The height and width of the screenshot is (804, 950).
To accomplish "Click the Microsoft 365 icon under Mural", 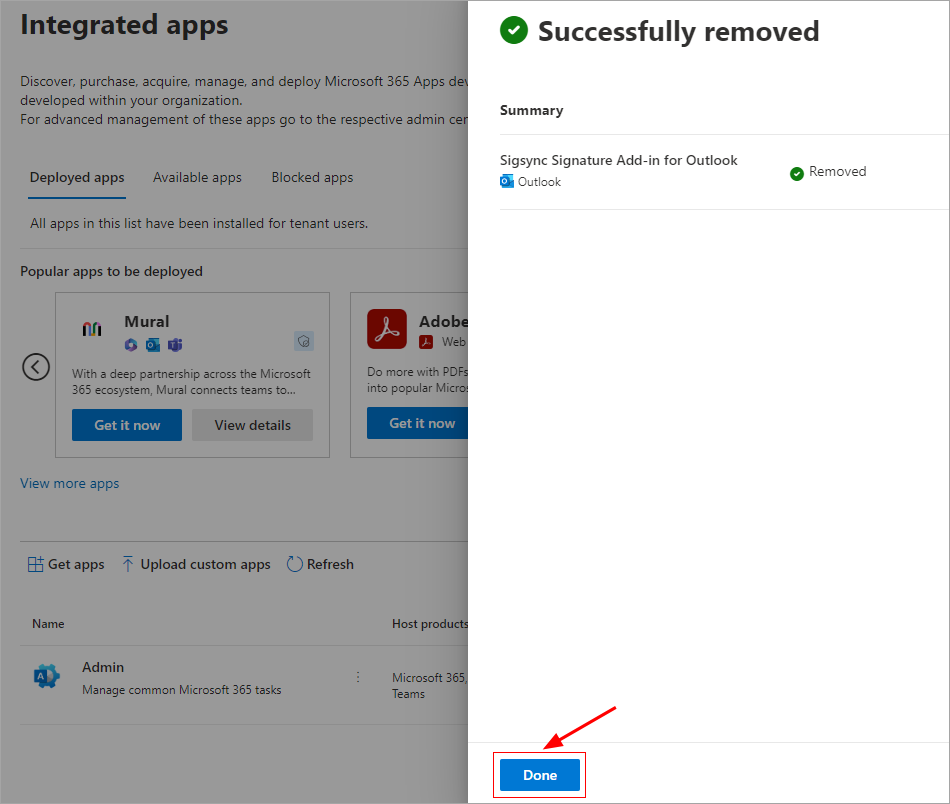I will (131, 344).
